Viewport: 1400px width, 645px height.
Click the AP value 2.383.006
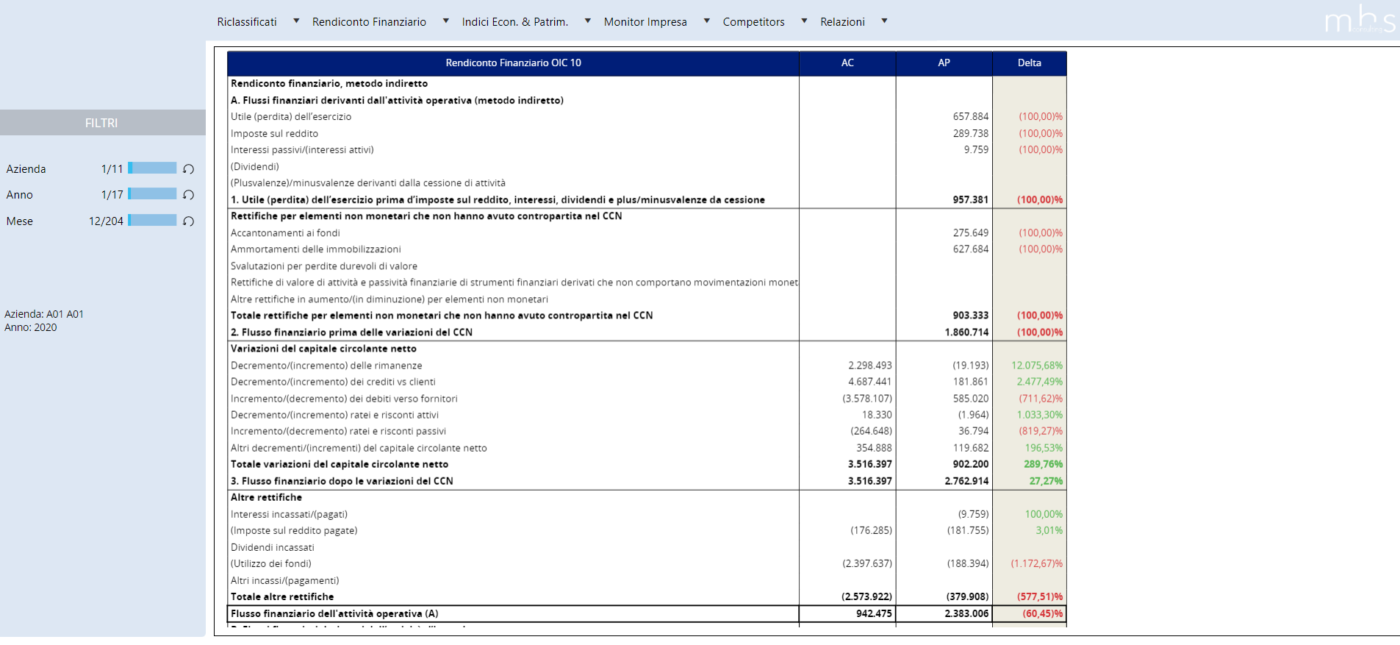pos(966,613)
